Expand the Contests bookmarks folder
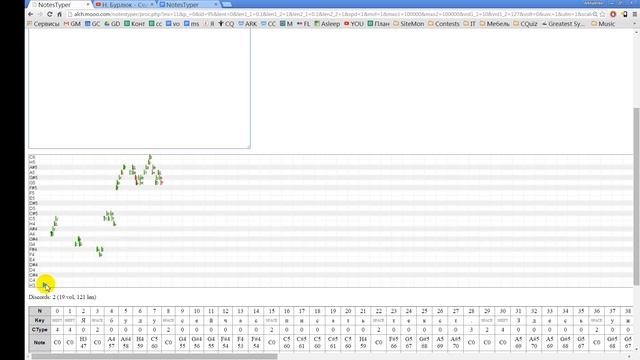Screen dimensions: 640x360 444,24
